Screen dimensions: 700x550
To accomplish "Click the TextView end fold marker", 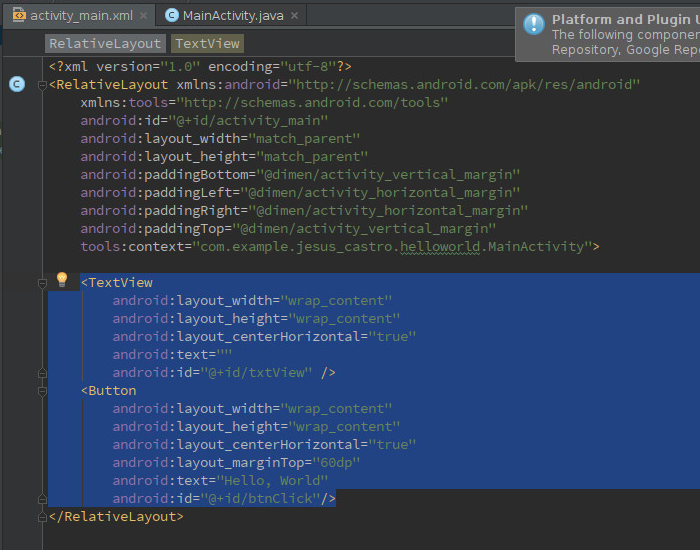I will coord(42,373).
